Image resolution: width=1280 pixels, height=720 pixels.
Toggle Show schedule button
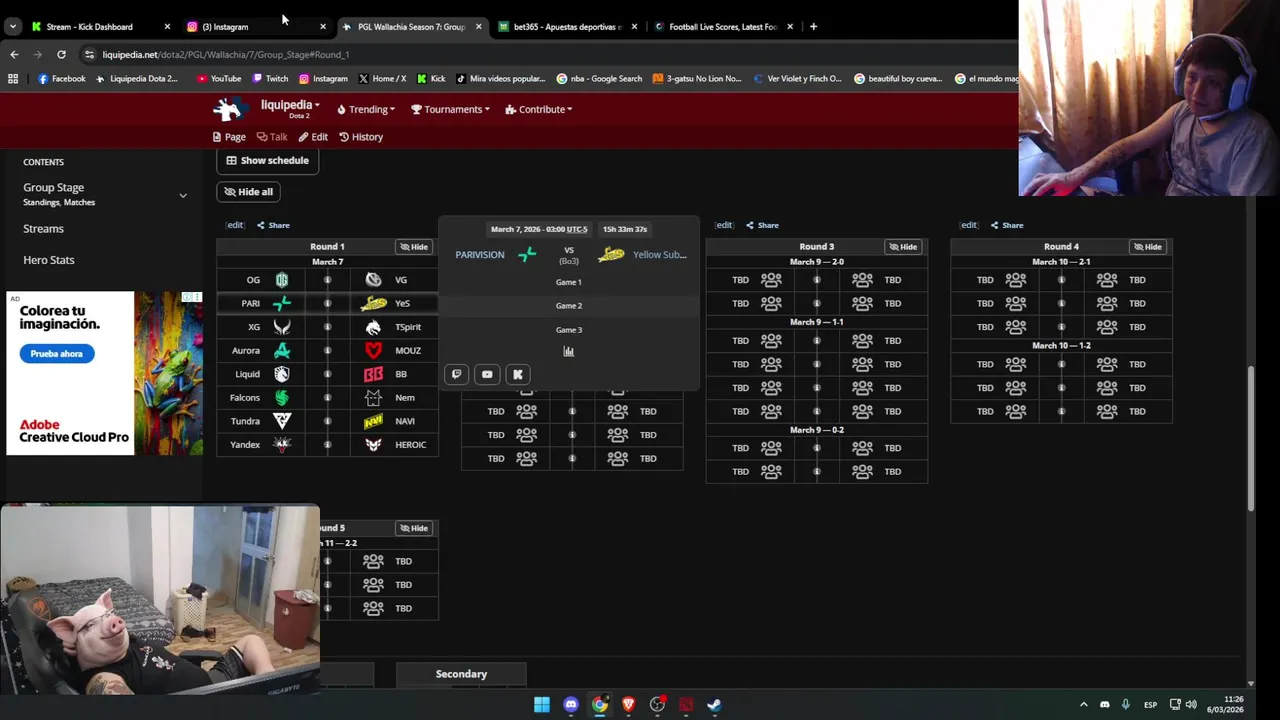coord(267,160)
